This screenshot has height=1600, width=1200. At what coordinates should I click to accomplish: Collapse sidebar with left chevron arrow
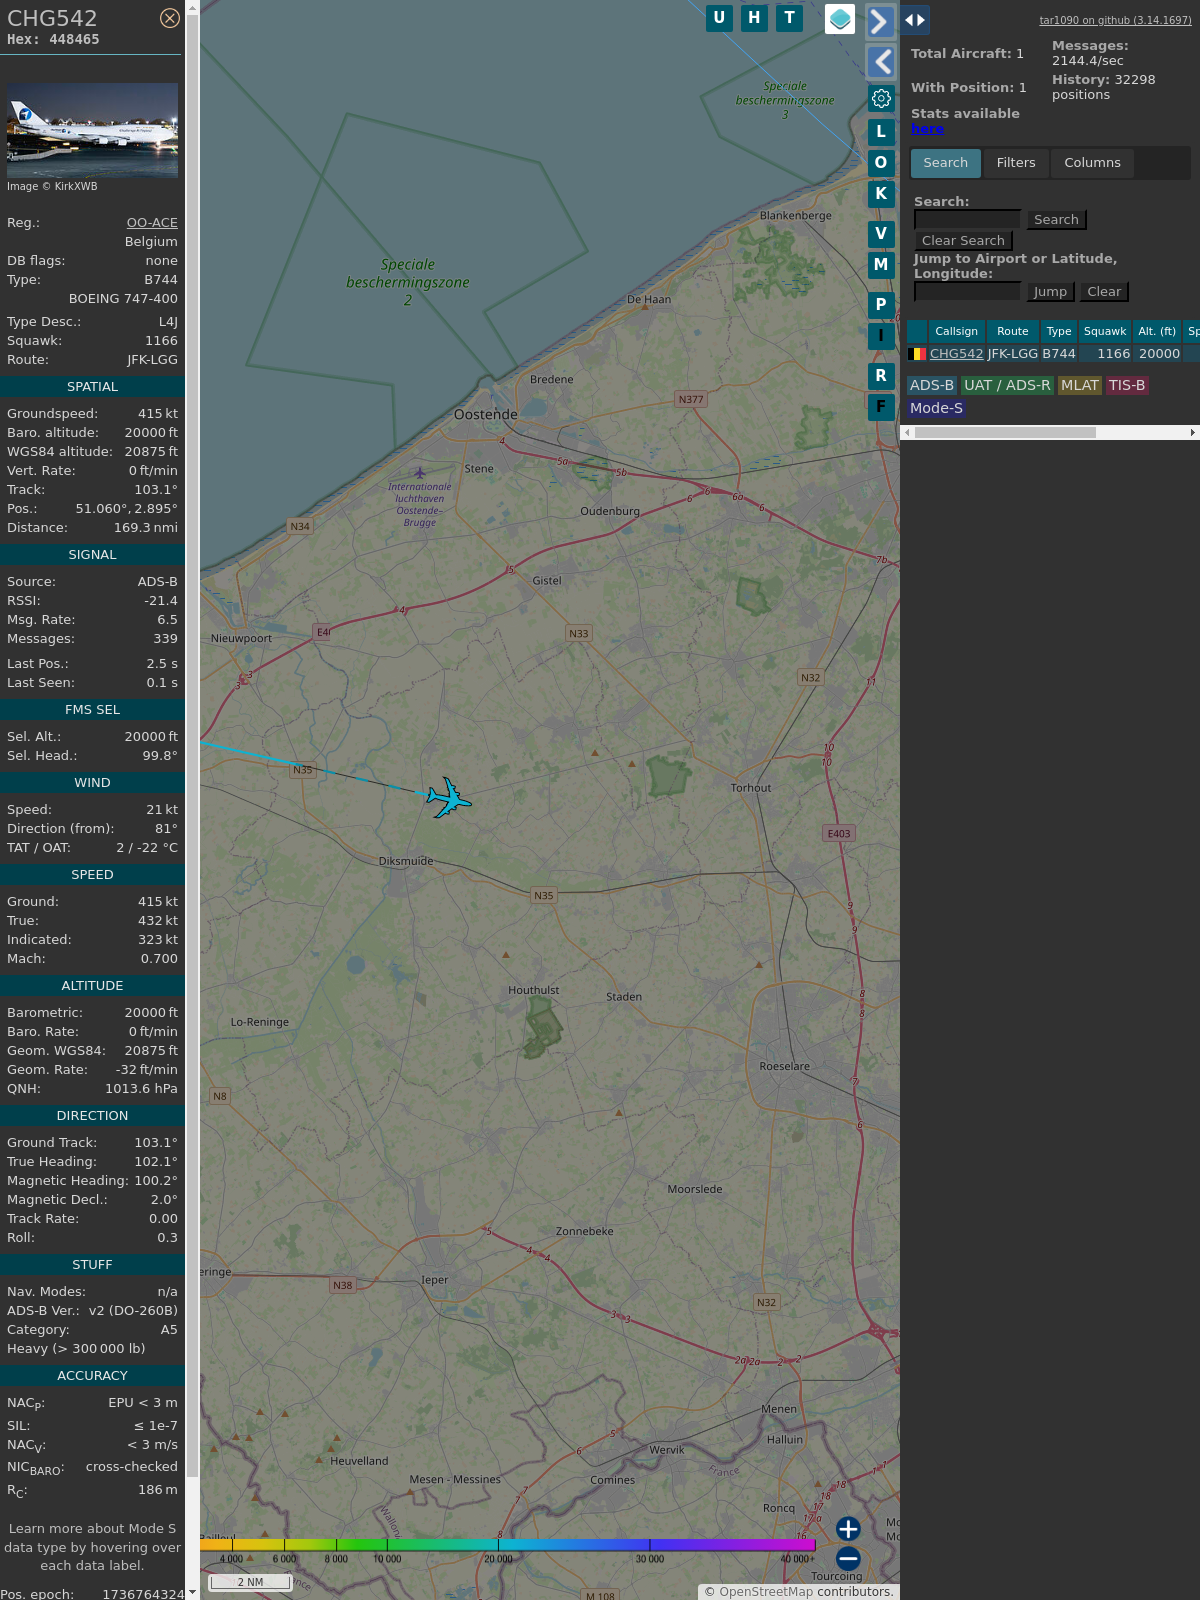coord(880,62)
